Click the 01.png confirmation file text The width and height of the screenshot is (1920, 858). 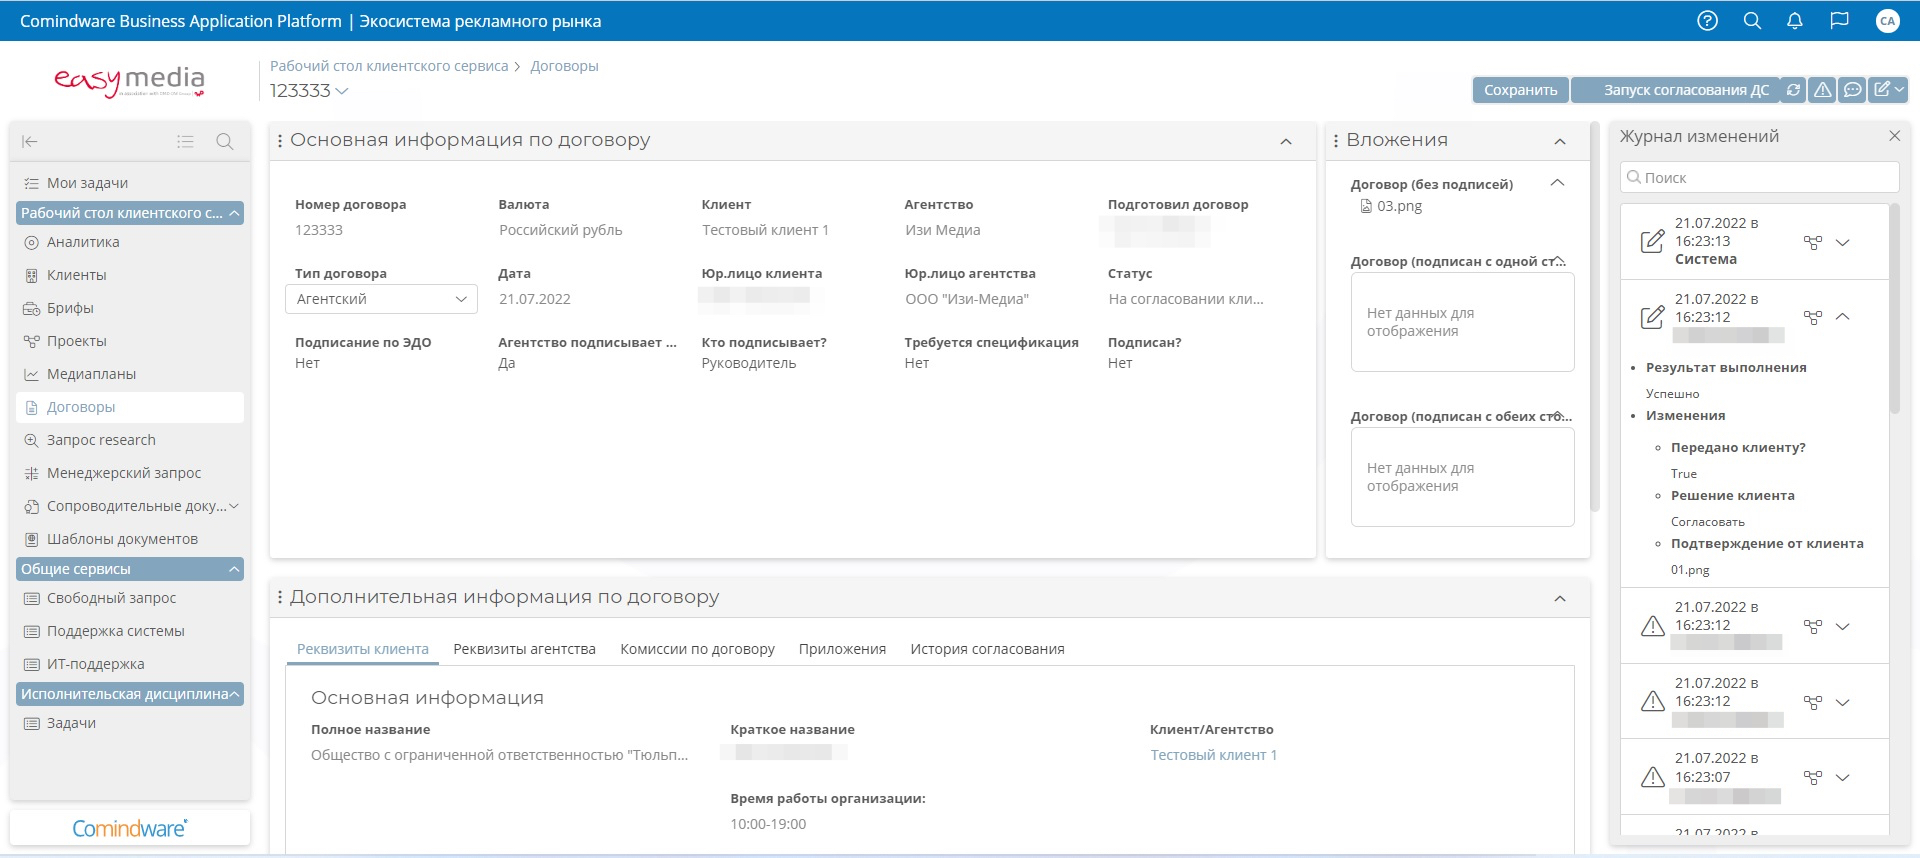point(1690,570)
